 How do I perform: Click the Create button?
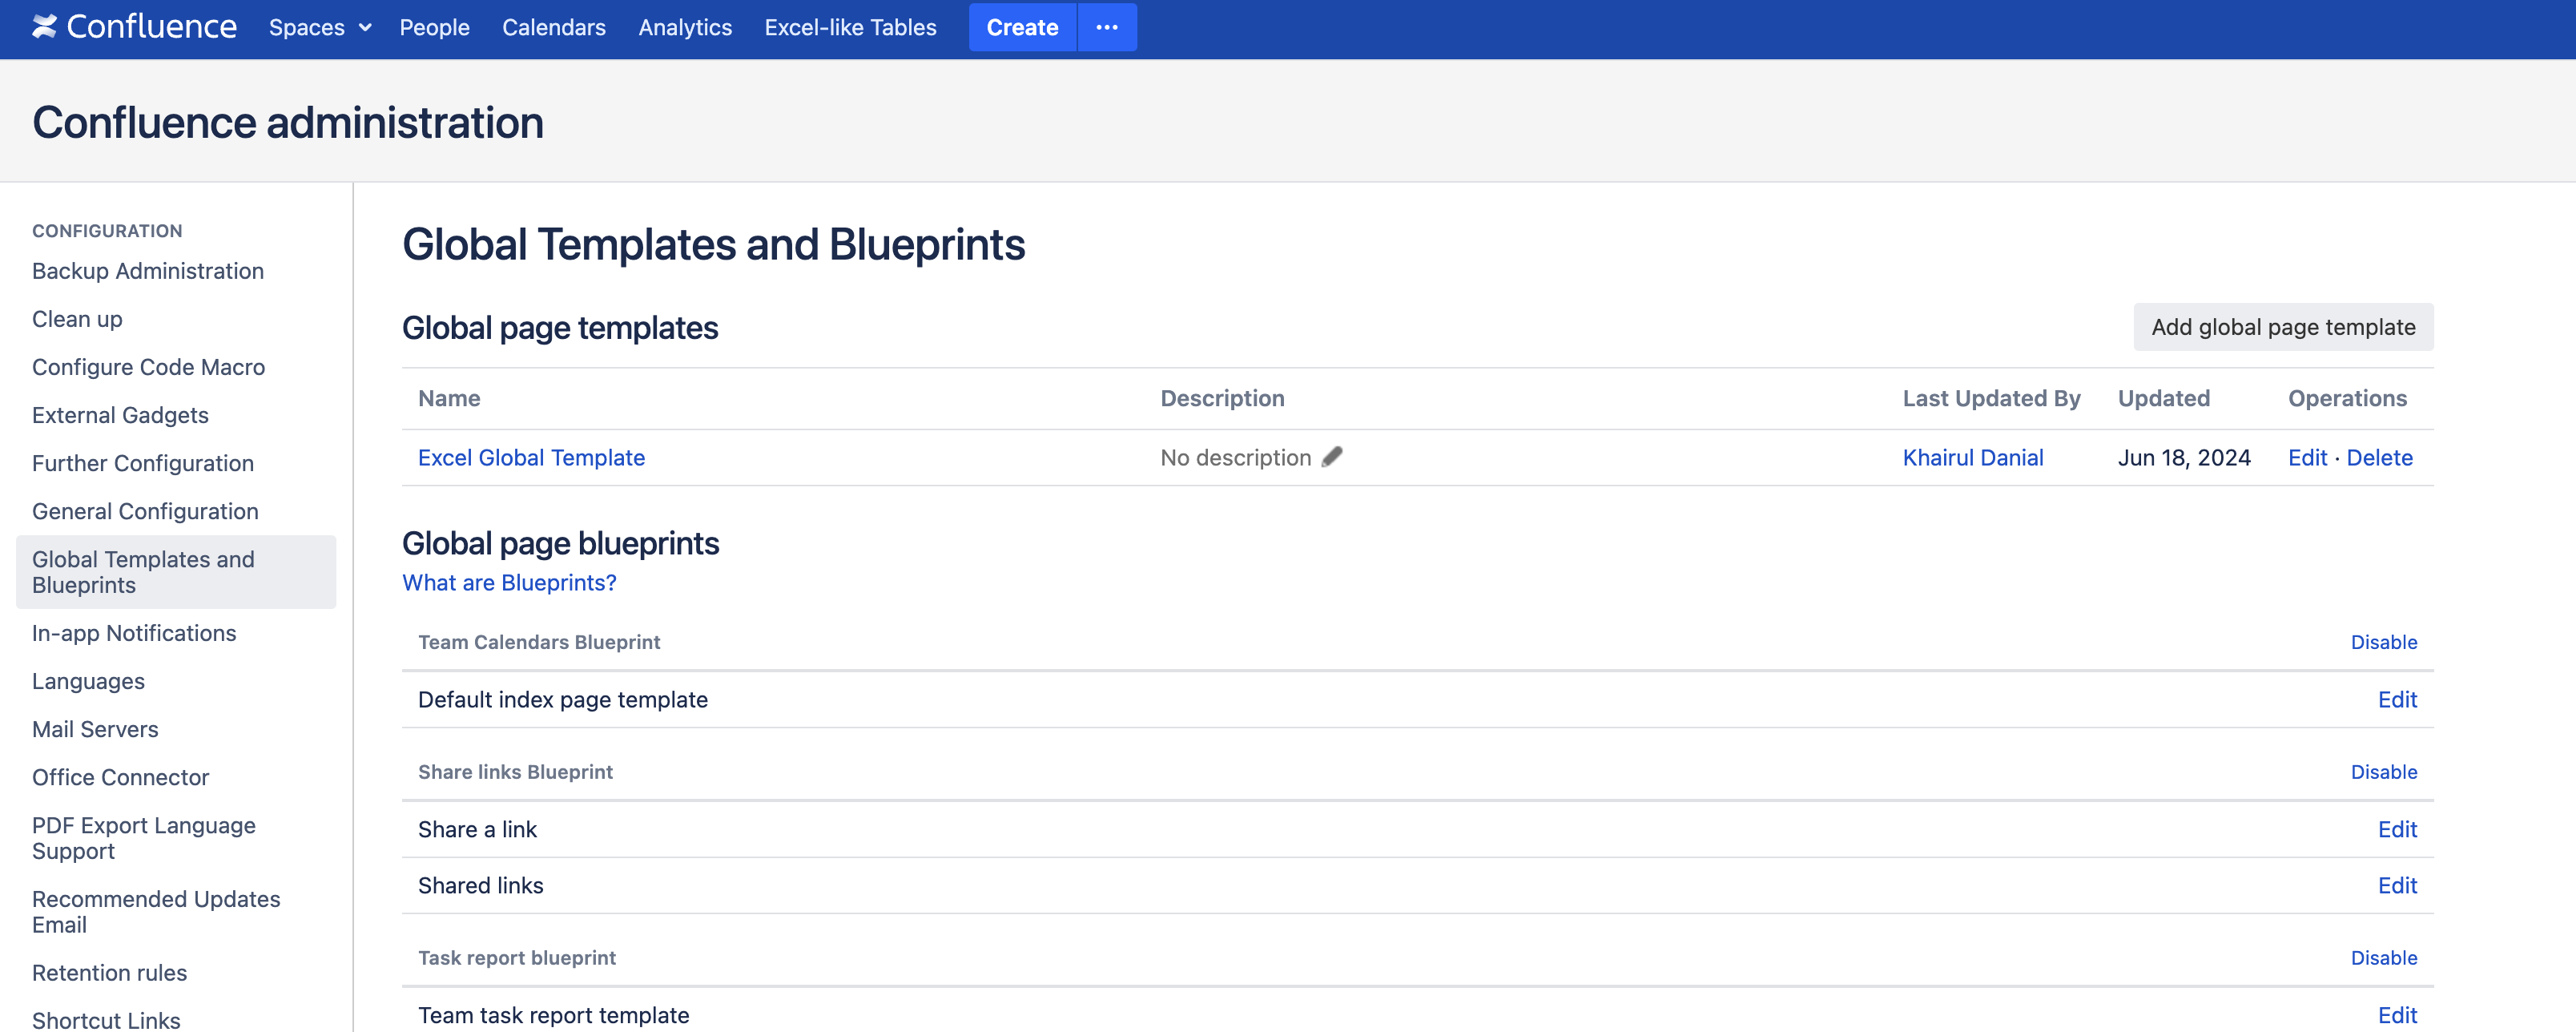1021,27
